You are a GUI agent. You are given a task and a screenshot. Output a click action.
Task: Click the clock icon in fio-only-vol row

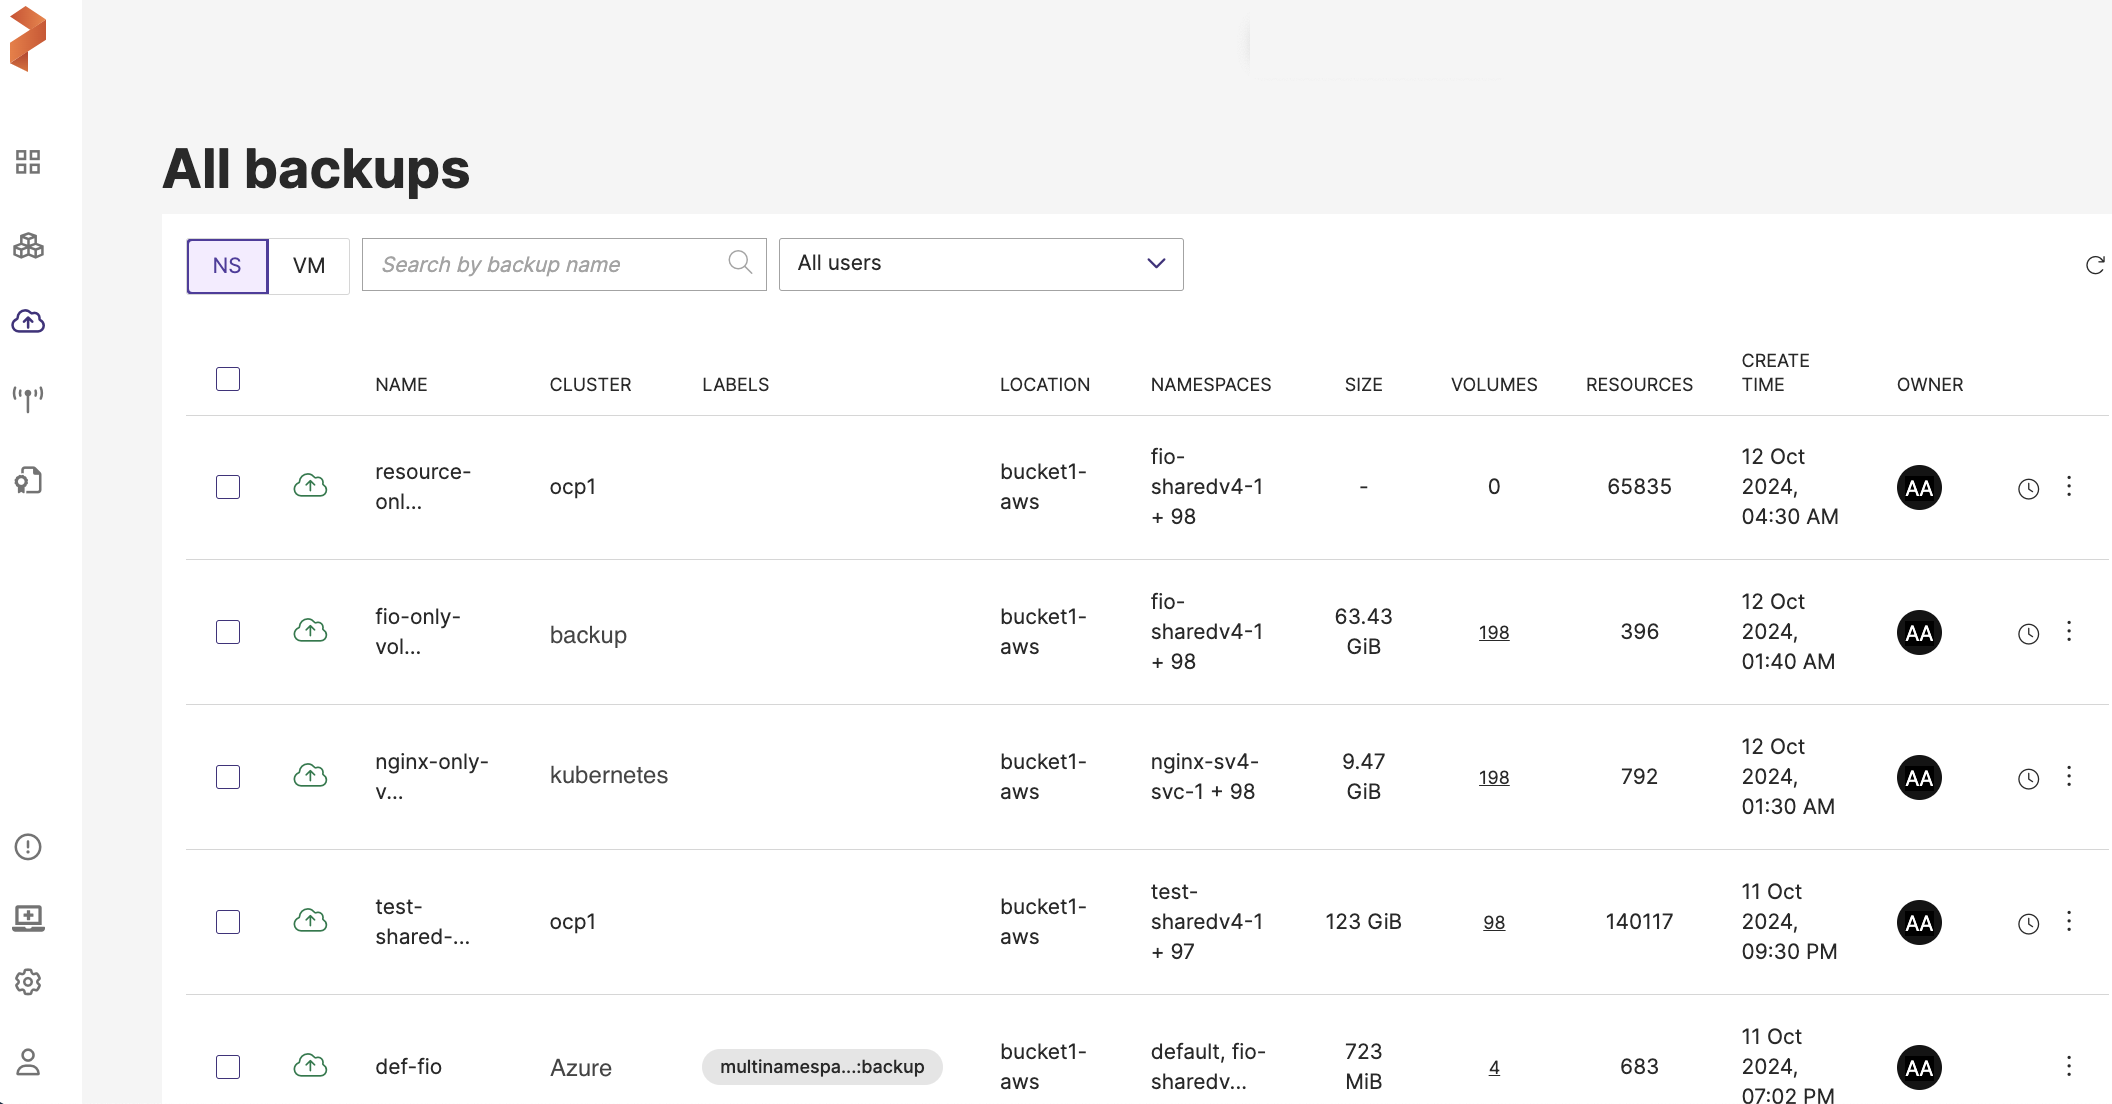pyautogui.click(x=2028, y=634)
